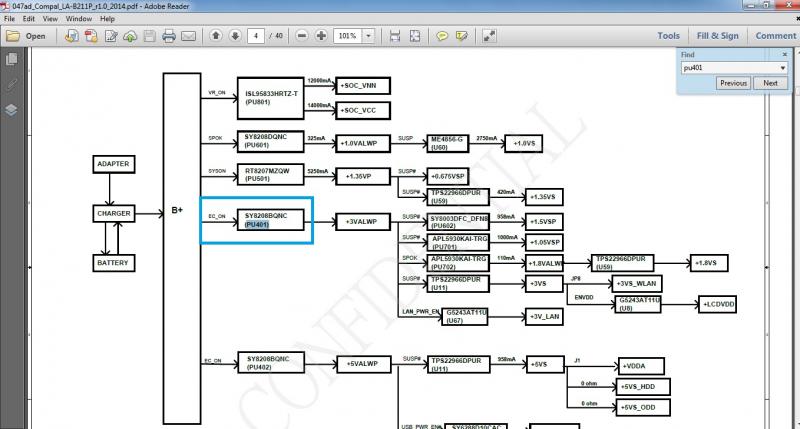
Task: Click the +3V_LAN box
Action: 544,317
